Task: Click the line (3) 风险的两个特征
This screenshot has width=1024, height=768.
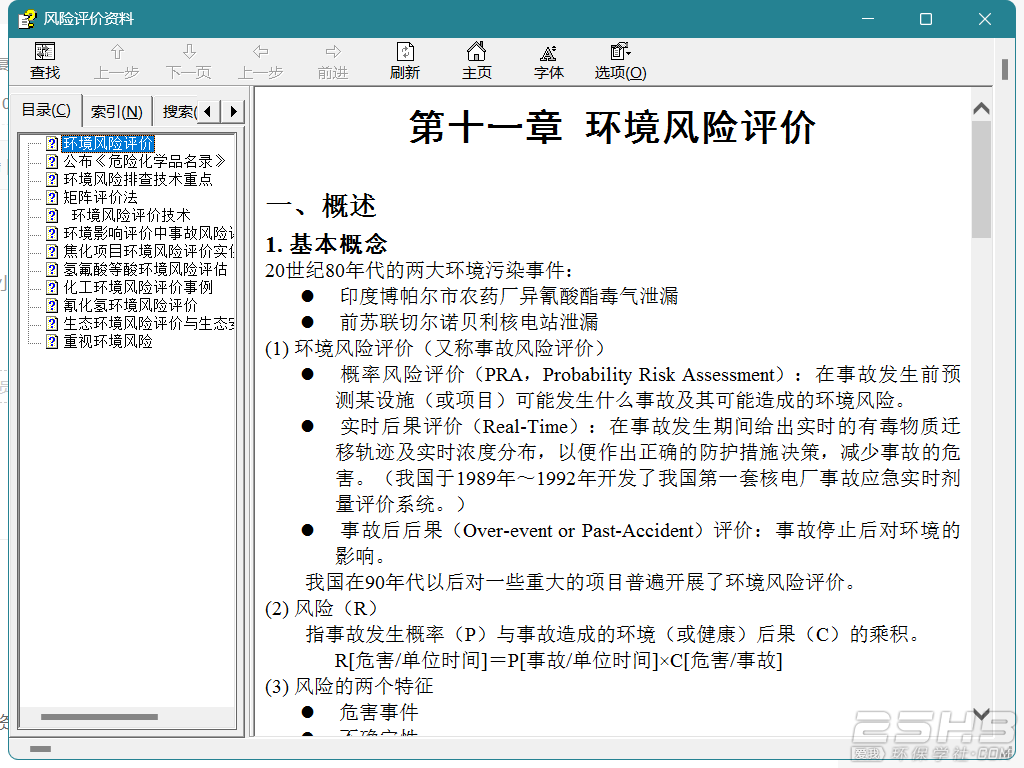Action: click(349, 686)
